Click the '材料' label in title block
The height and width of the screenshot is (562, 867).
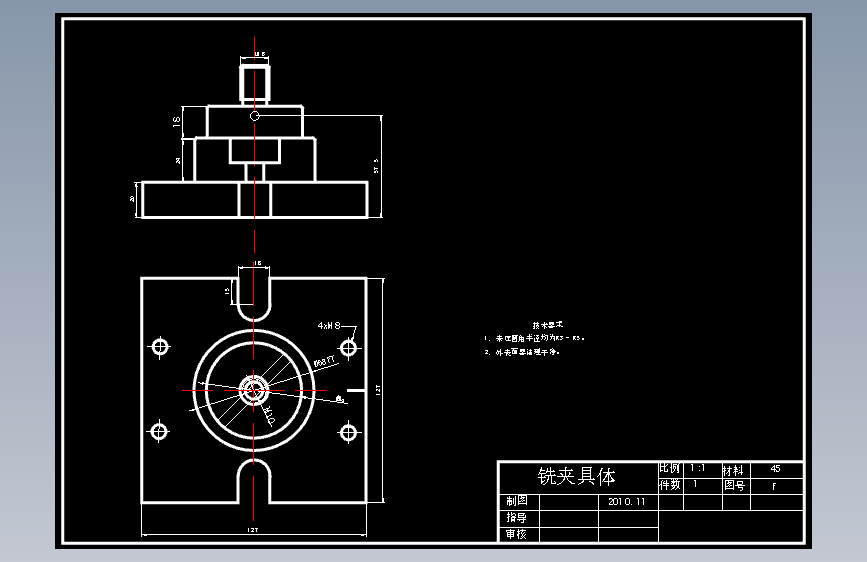coord(733,470)
